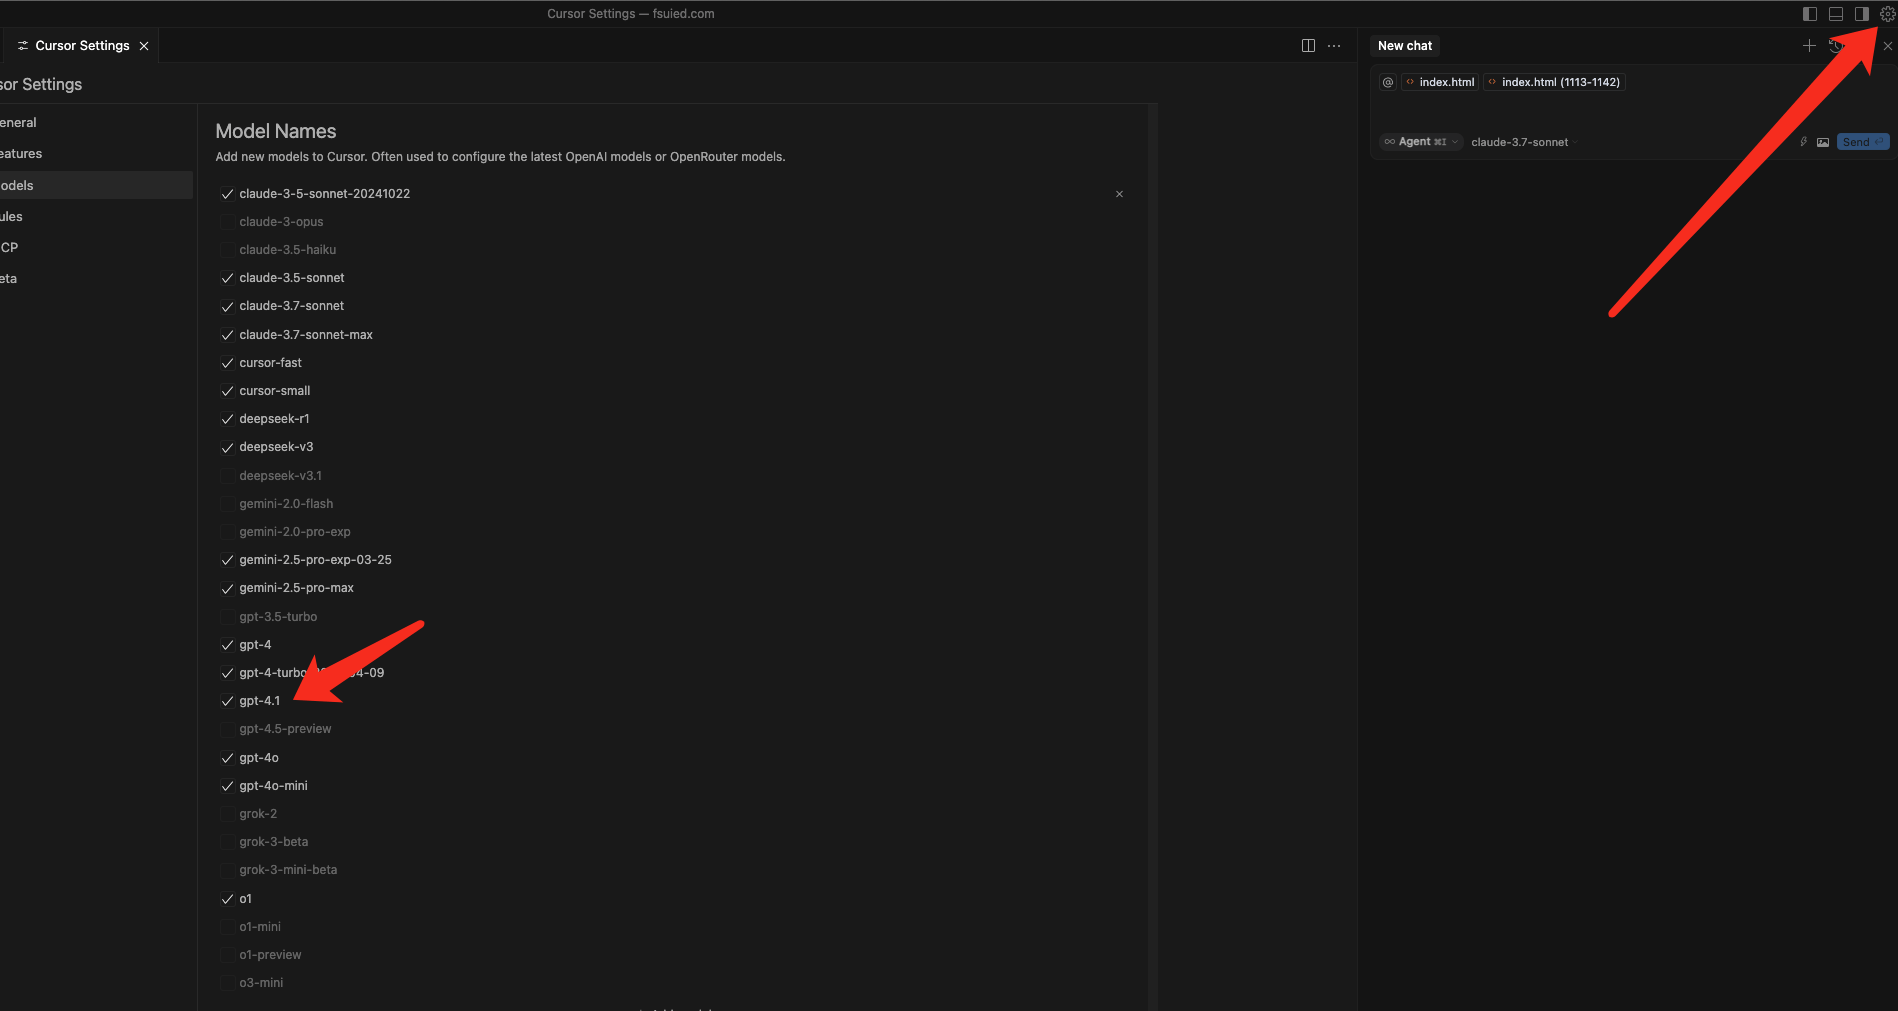Click the Model Names heading
The image size is (1898, 1011).
(x=276, y=131)
